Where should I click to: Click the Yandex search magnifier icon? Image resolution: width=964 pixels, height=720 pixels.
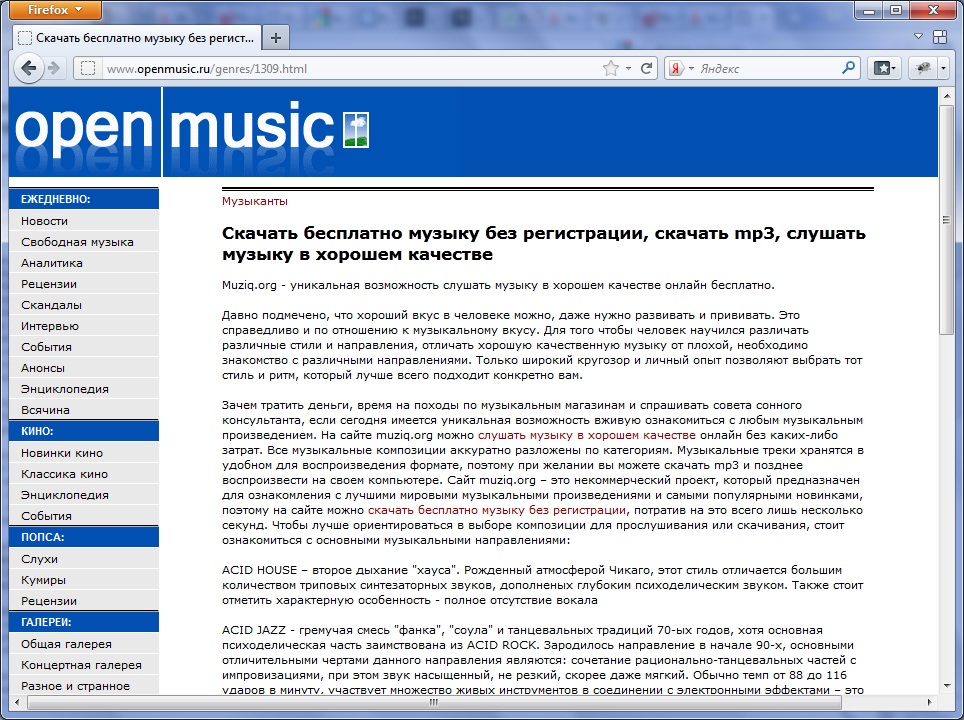pyautogui.click(x=848, y=68)
